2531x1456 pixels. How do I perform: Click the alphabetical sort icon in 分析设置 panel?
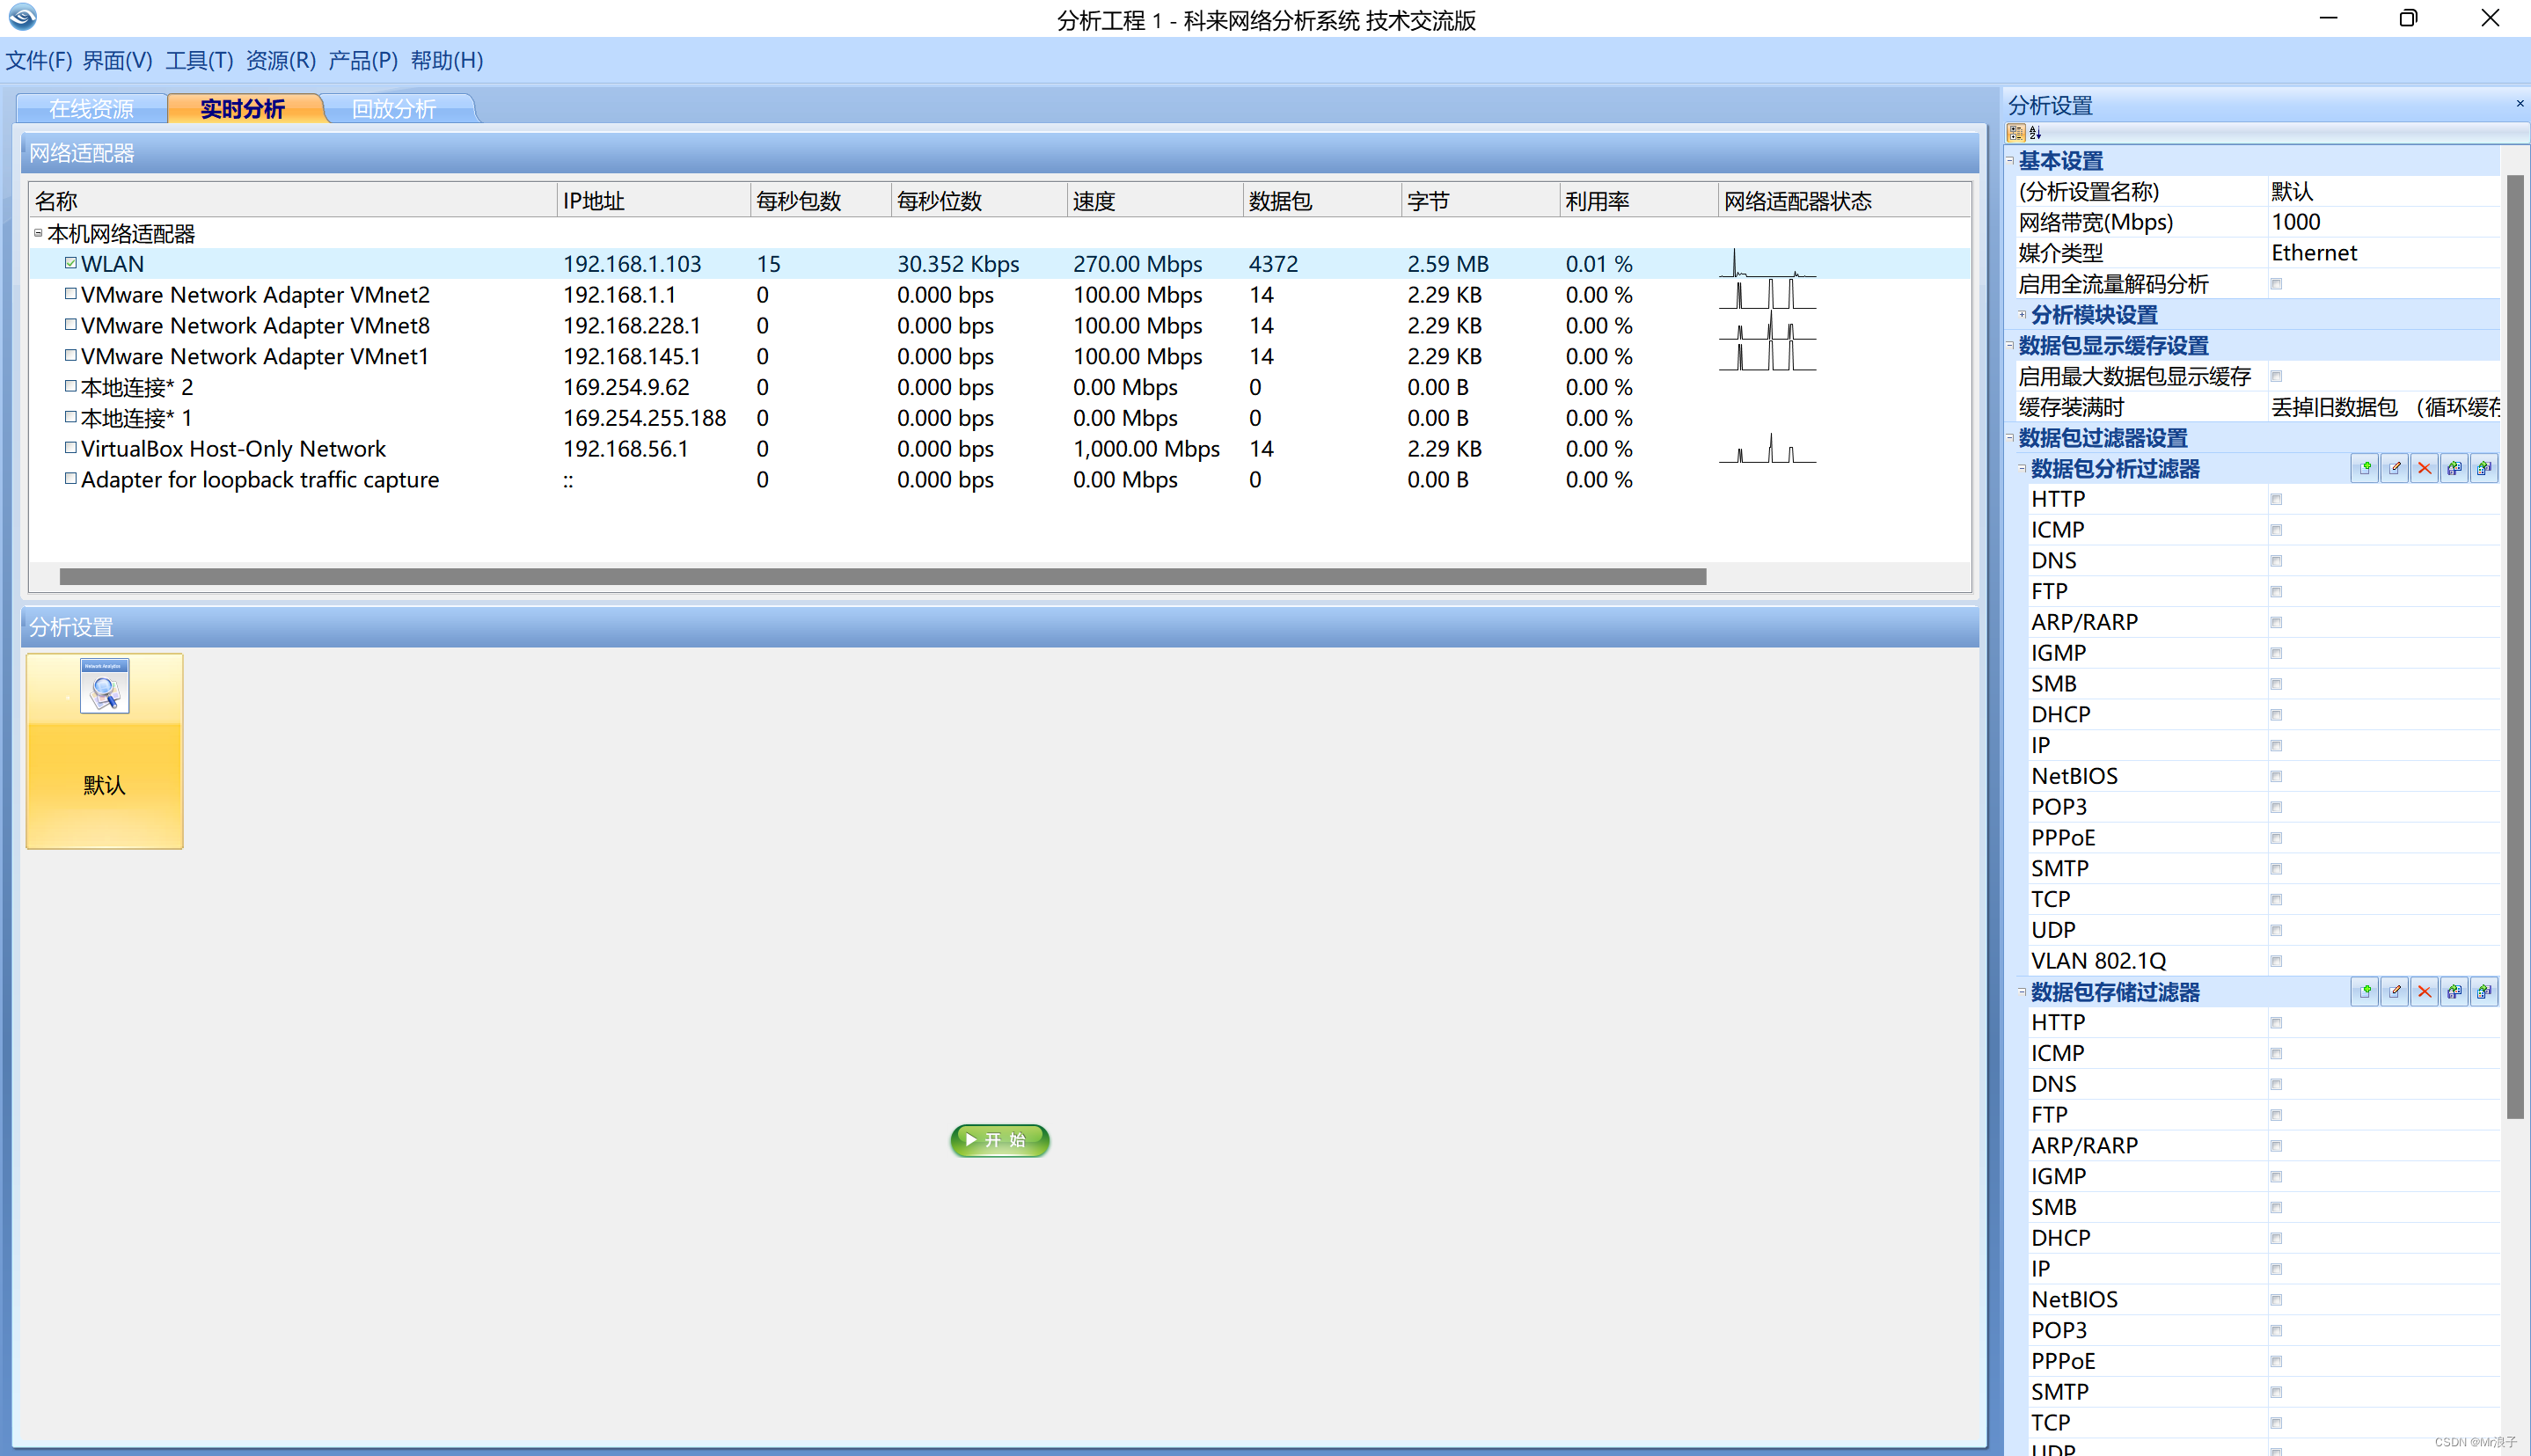(x=2035, y=132)
